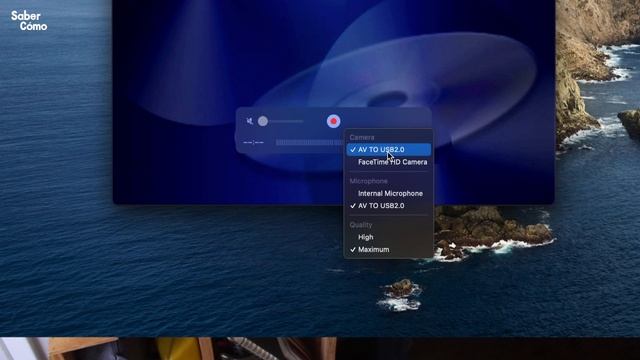Start recording with the red Record button
640x360 pixels.
click(333, 121)
